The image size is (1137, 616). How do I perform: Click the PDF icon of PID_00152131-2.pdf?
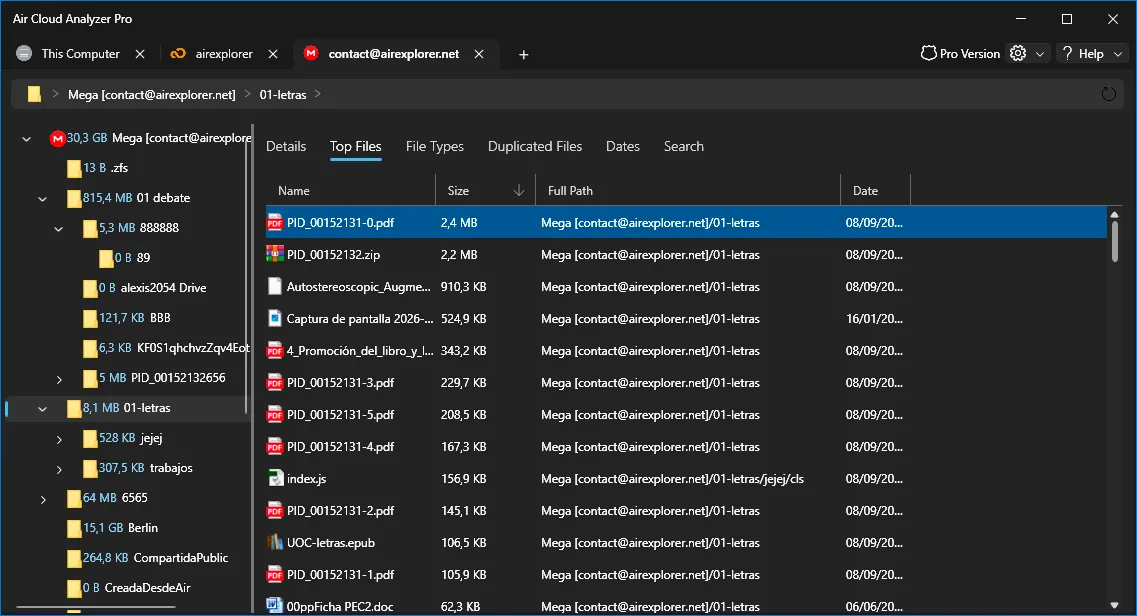point(274,510)
